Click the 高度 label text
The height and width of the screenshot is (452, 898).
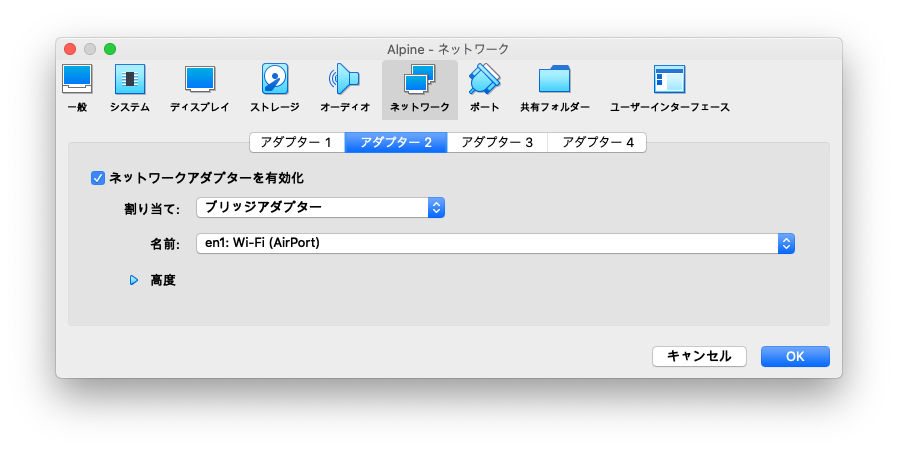click(163, 280)
